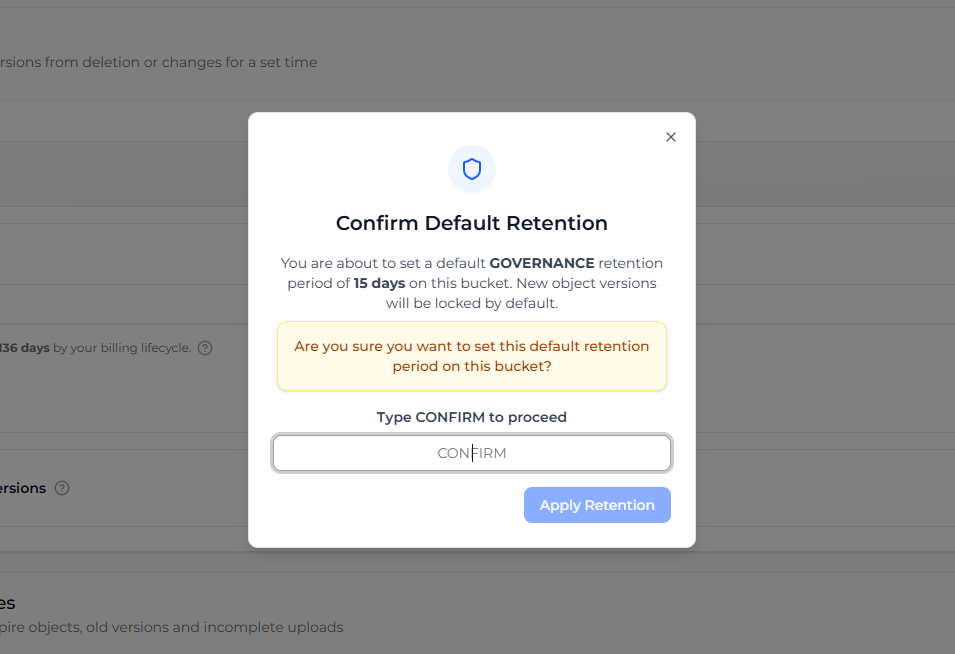Click the bold GOVERNANCE word
Screen dimensions: 955x654
(x=541, y=263)
